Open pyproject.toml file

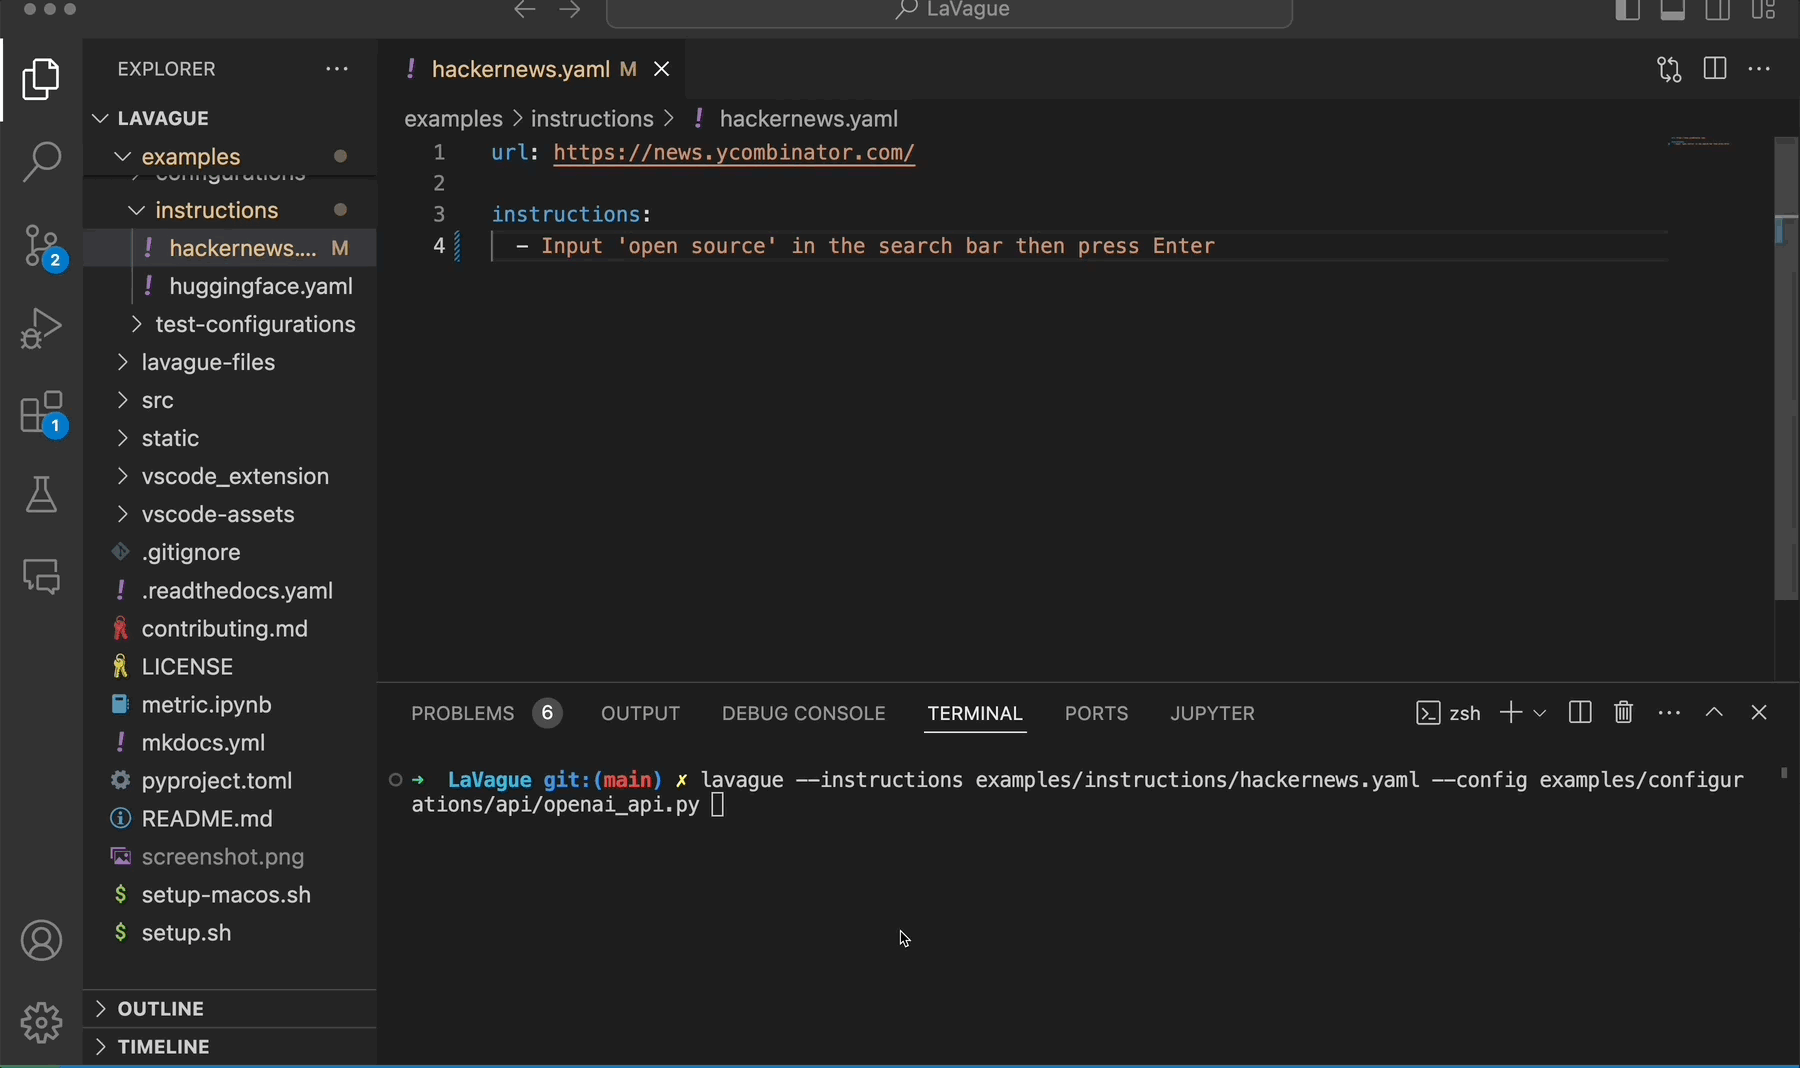tap(230, 780)
